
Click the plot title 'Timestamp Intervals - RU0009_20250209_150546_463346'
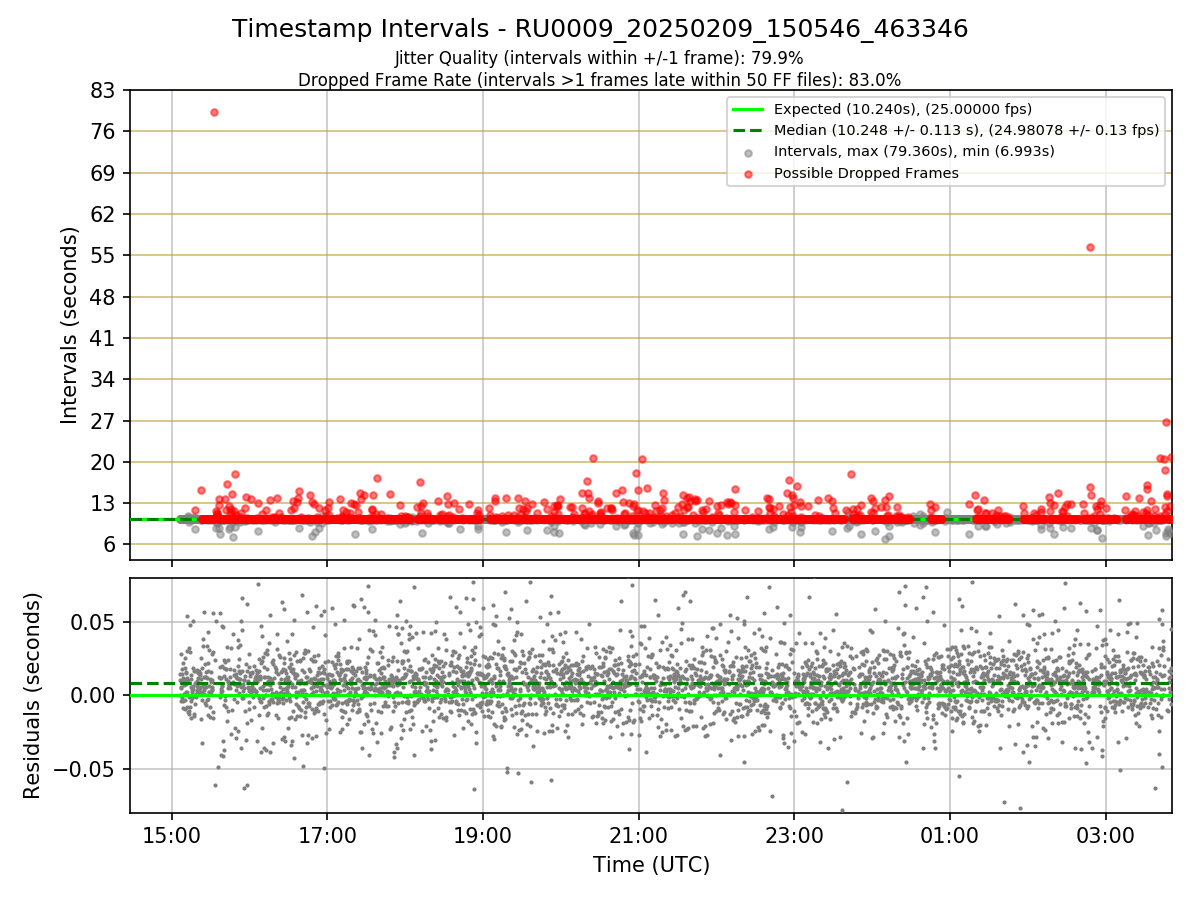point(600,29)
